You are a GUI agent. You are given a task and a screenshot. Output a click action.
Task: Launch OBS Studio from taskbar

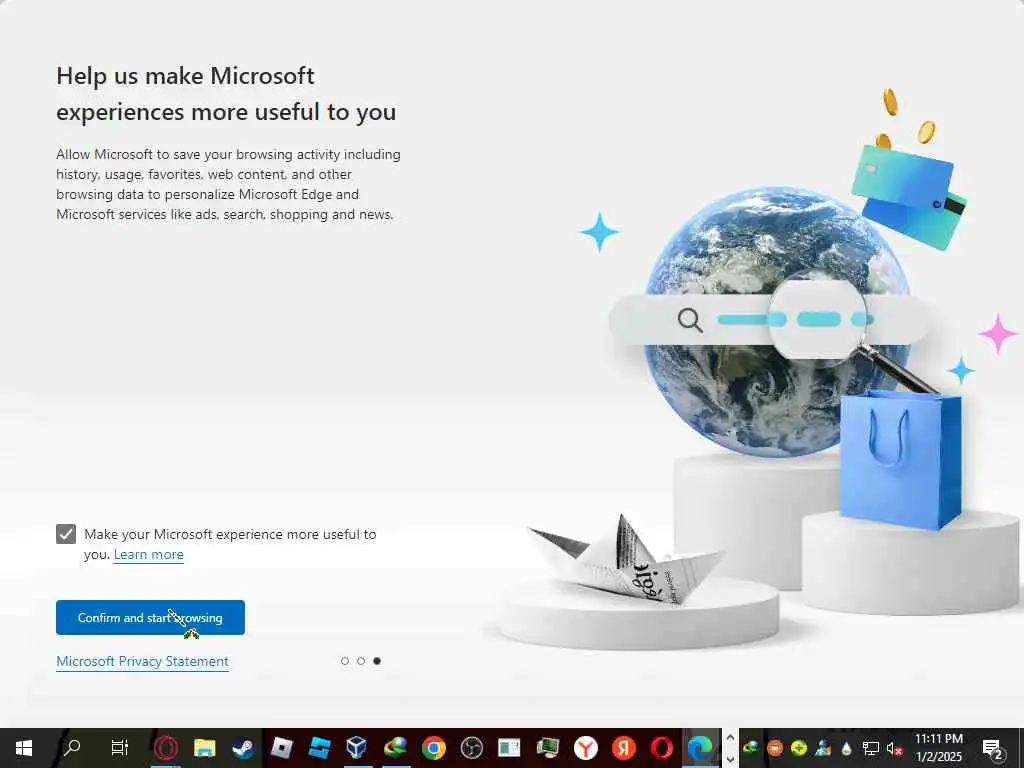coord(472,747)
